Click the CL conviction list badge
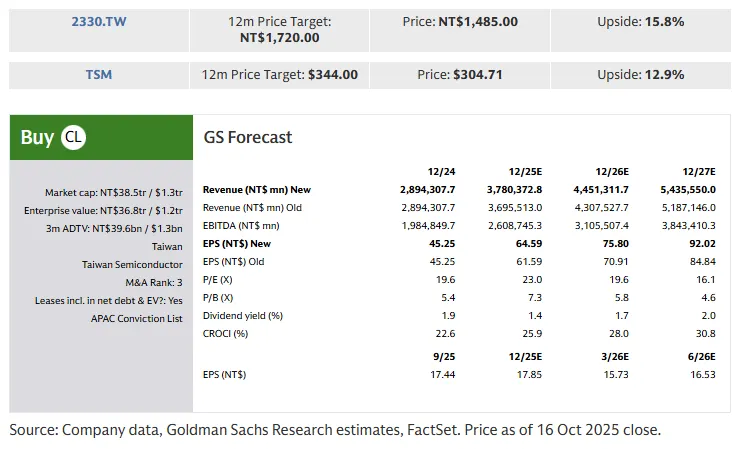This screenshot has width=746, height=449. 73,137
